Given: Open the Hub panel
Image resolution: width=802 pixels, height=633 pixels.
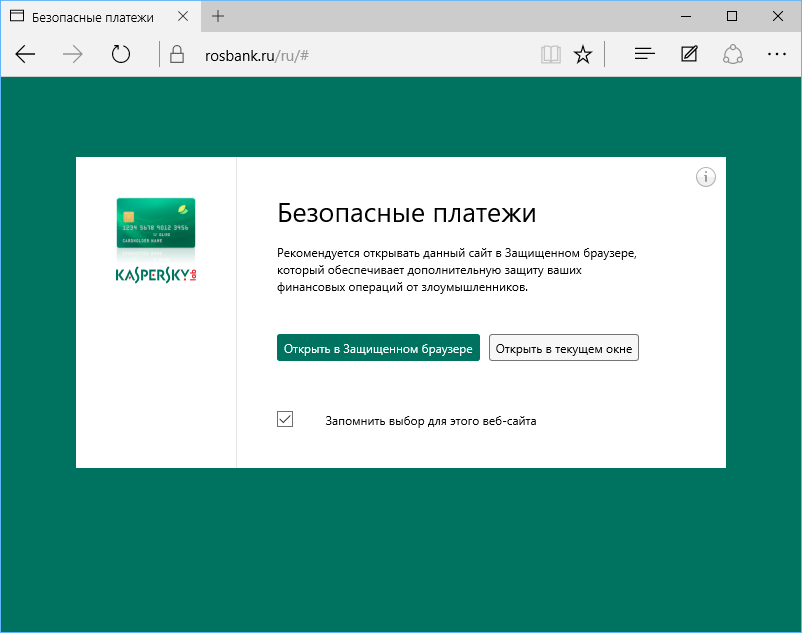Looking at the screenshot, I should pyautogui.click(x=643, y=54).
